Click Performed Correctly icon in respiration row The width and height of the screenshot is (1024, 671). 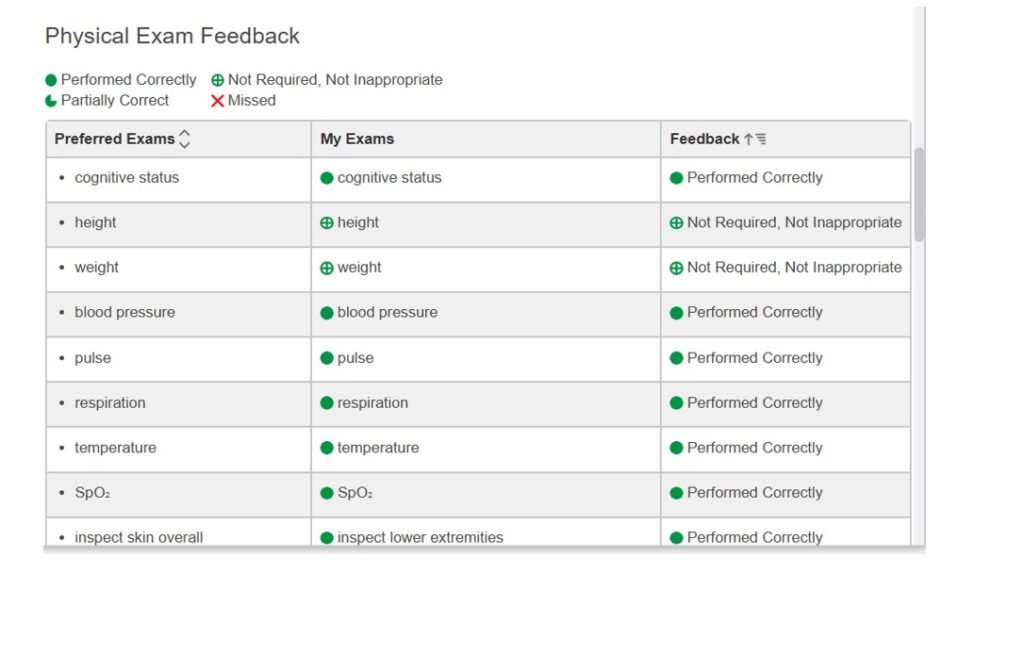coord(677,403)
